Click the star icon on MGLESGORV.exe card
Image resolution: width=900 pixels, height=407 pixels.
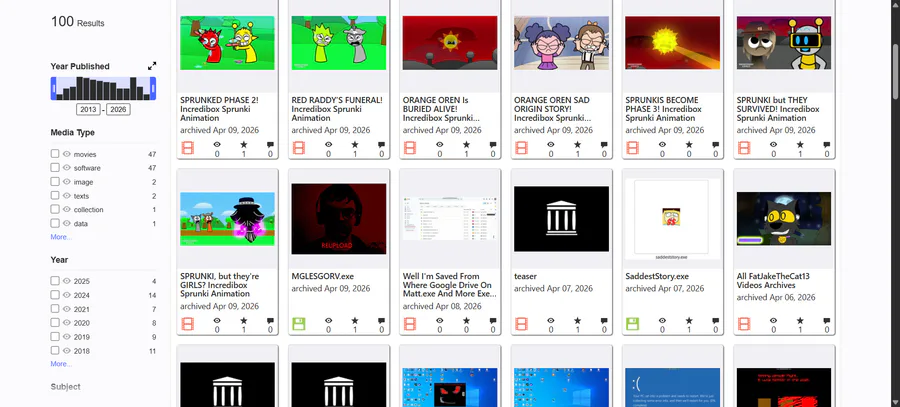point(355,320)
